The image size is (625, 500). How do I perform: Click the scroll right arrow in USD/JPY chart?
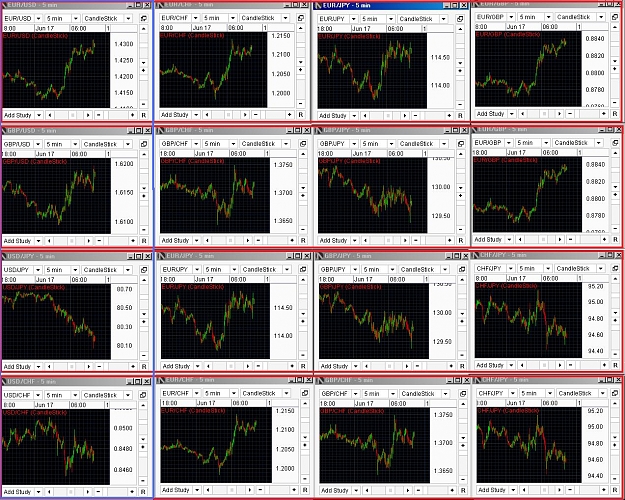pyautogui.click(x=88, y=366)
